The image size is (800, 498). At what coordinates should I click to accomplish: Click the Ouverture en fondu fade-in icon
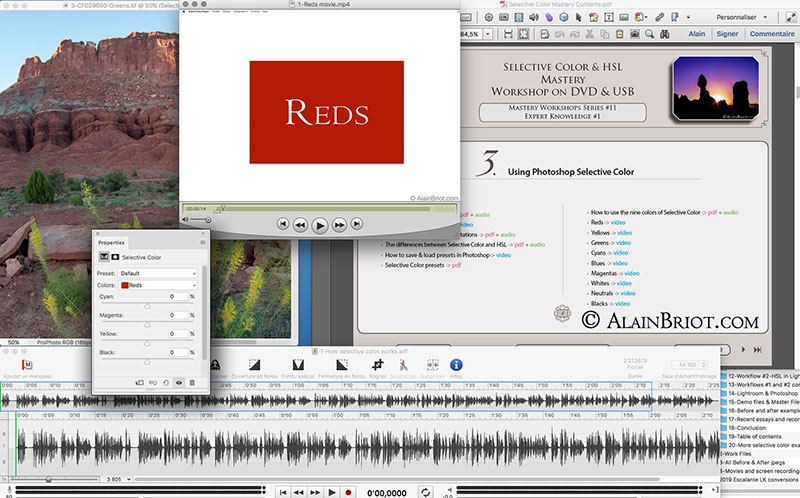click(254, 366)
